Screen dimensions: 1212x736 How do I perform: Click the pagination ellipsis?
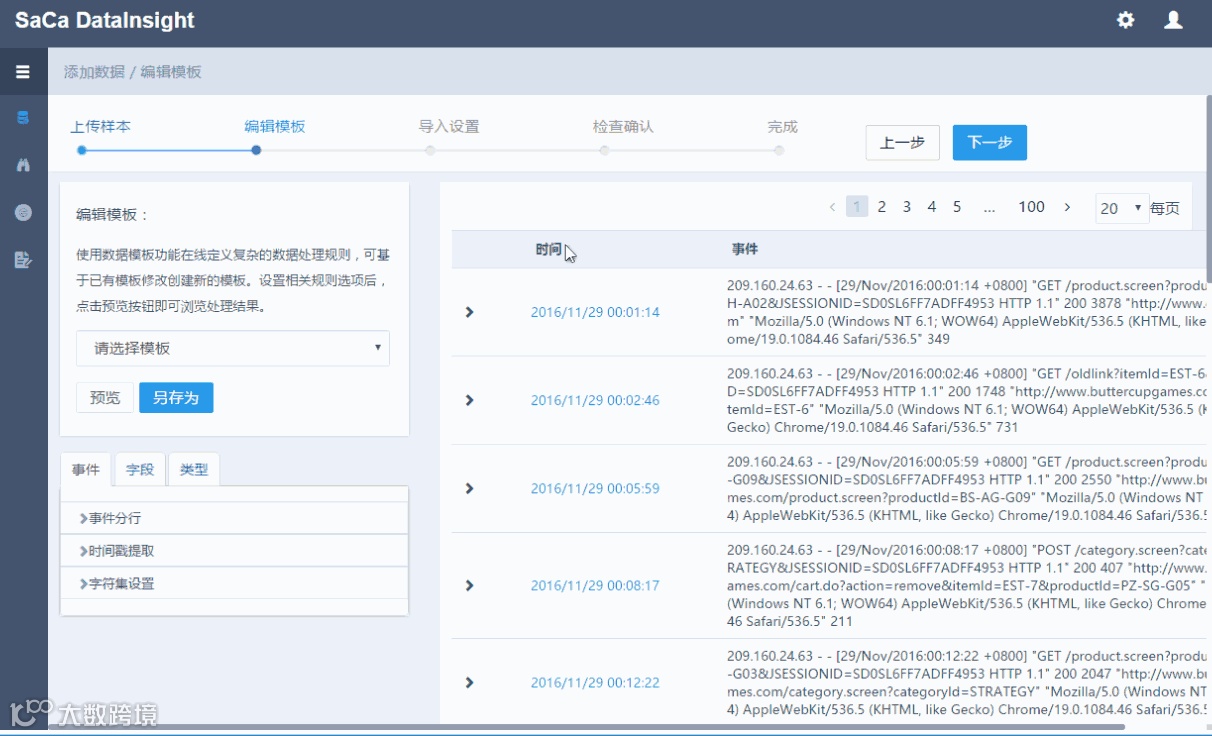[989, 207]
